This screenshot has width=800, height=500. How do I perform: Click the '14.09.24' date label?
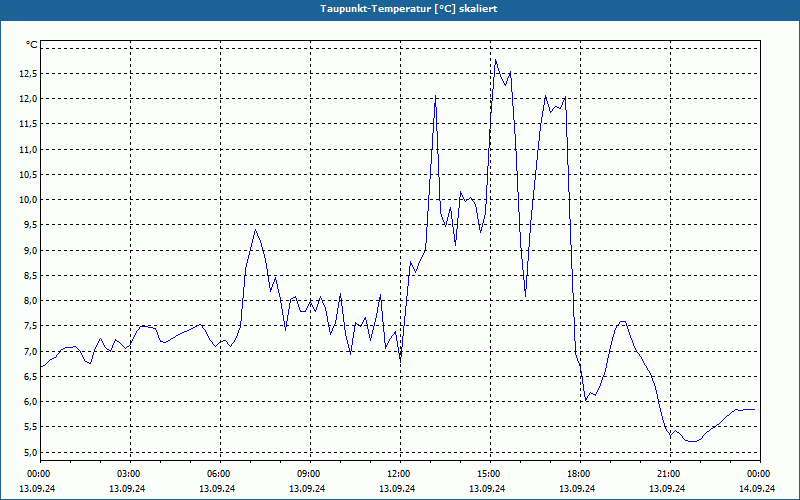[x=757, y=488]
